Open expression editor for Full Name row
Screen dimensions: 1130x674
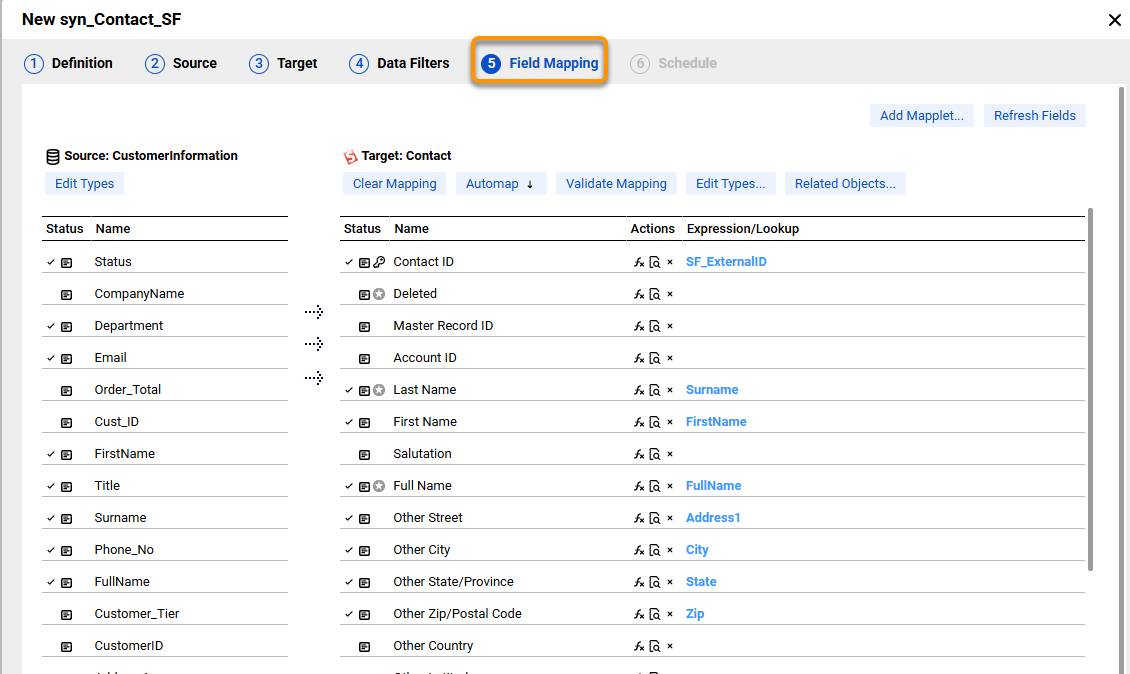pos(639,486)
